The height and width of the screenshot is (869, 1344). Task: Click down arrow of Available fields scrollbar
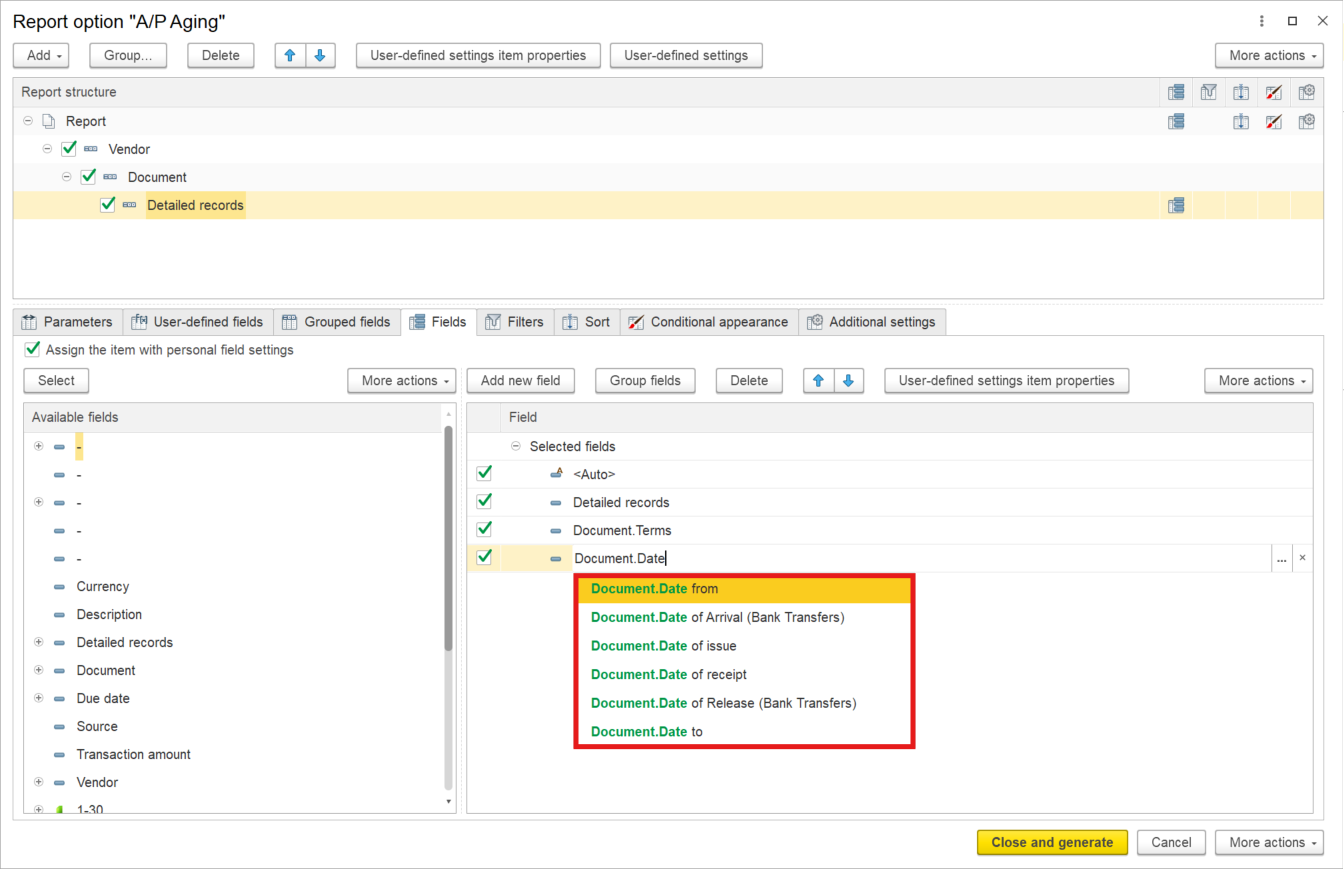point(448,802)
